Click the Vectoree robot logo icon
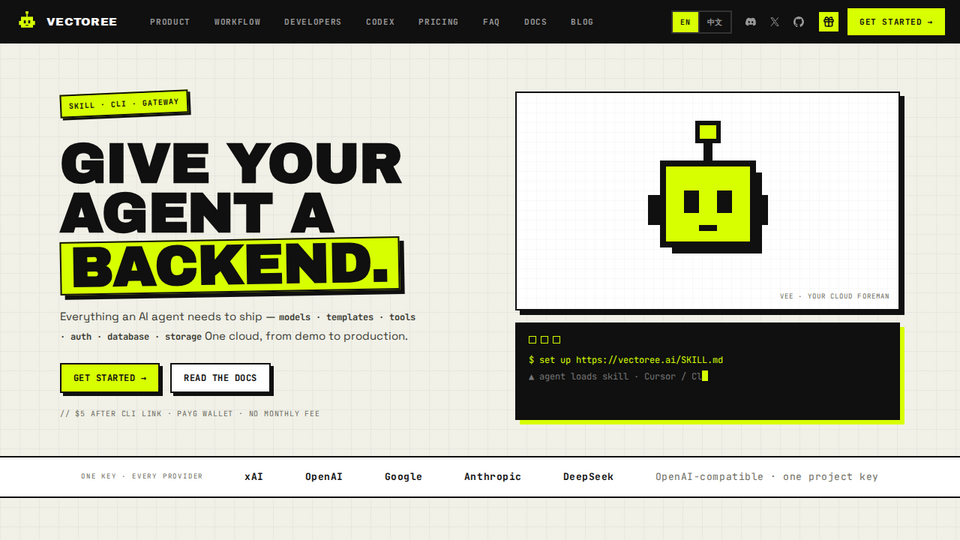The width and height of the screenshot is (960, 540). tap(27, 21)
